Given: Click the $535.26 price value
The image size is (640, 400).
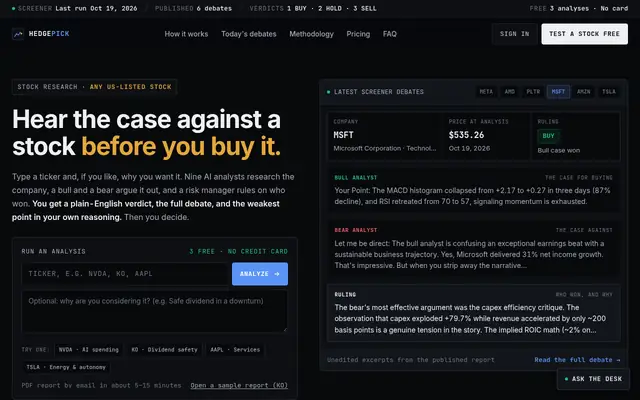Looking at the screenshot, I should pos(466,135).
